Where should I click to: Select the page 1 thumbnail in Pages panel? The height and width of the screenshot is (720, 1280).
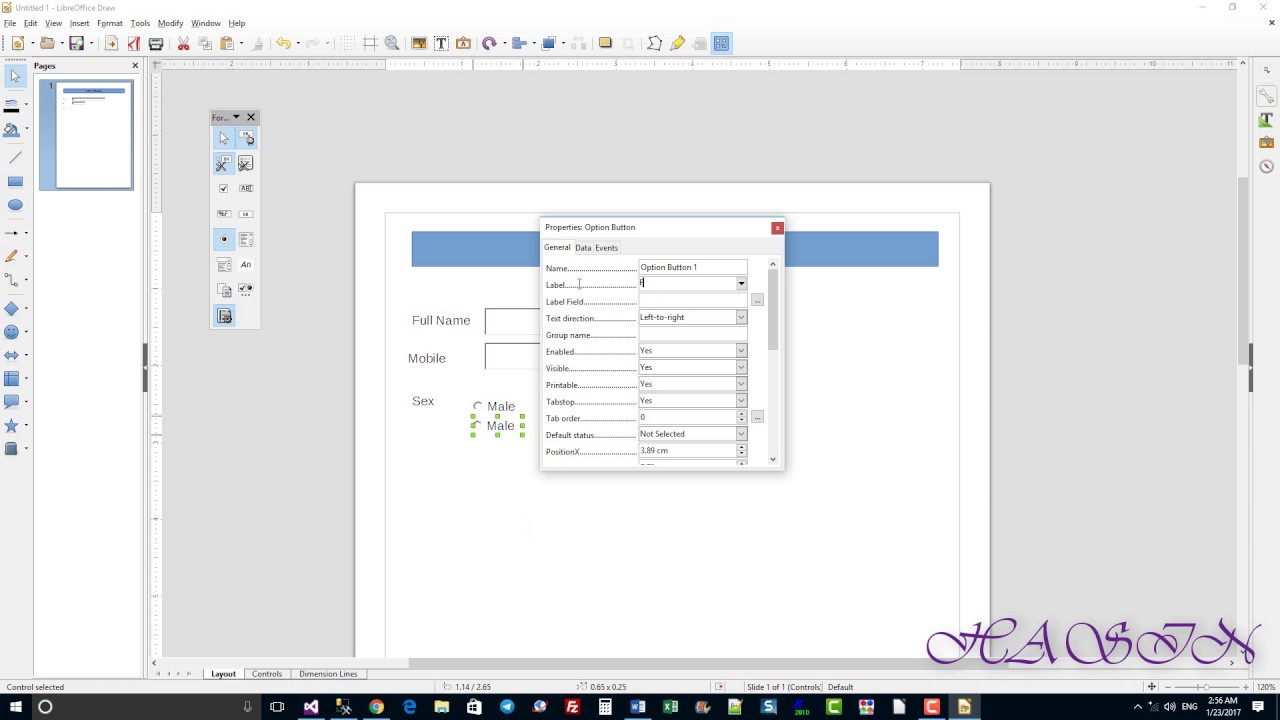click(x=94, y=135)
